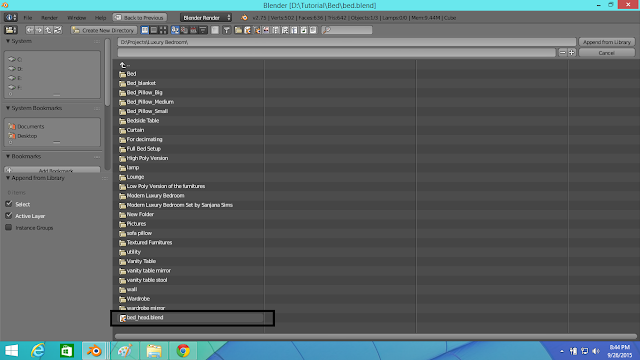Click Back to Previous button
This screenshot has height=360, width=640.
click(x=140, y=18)
